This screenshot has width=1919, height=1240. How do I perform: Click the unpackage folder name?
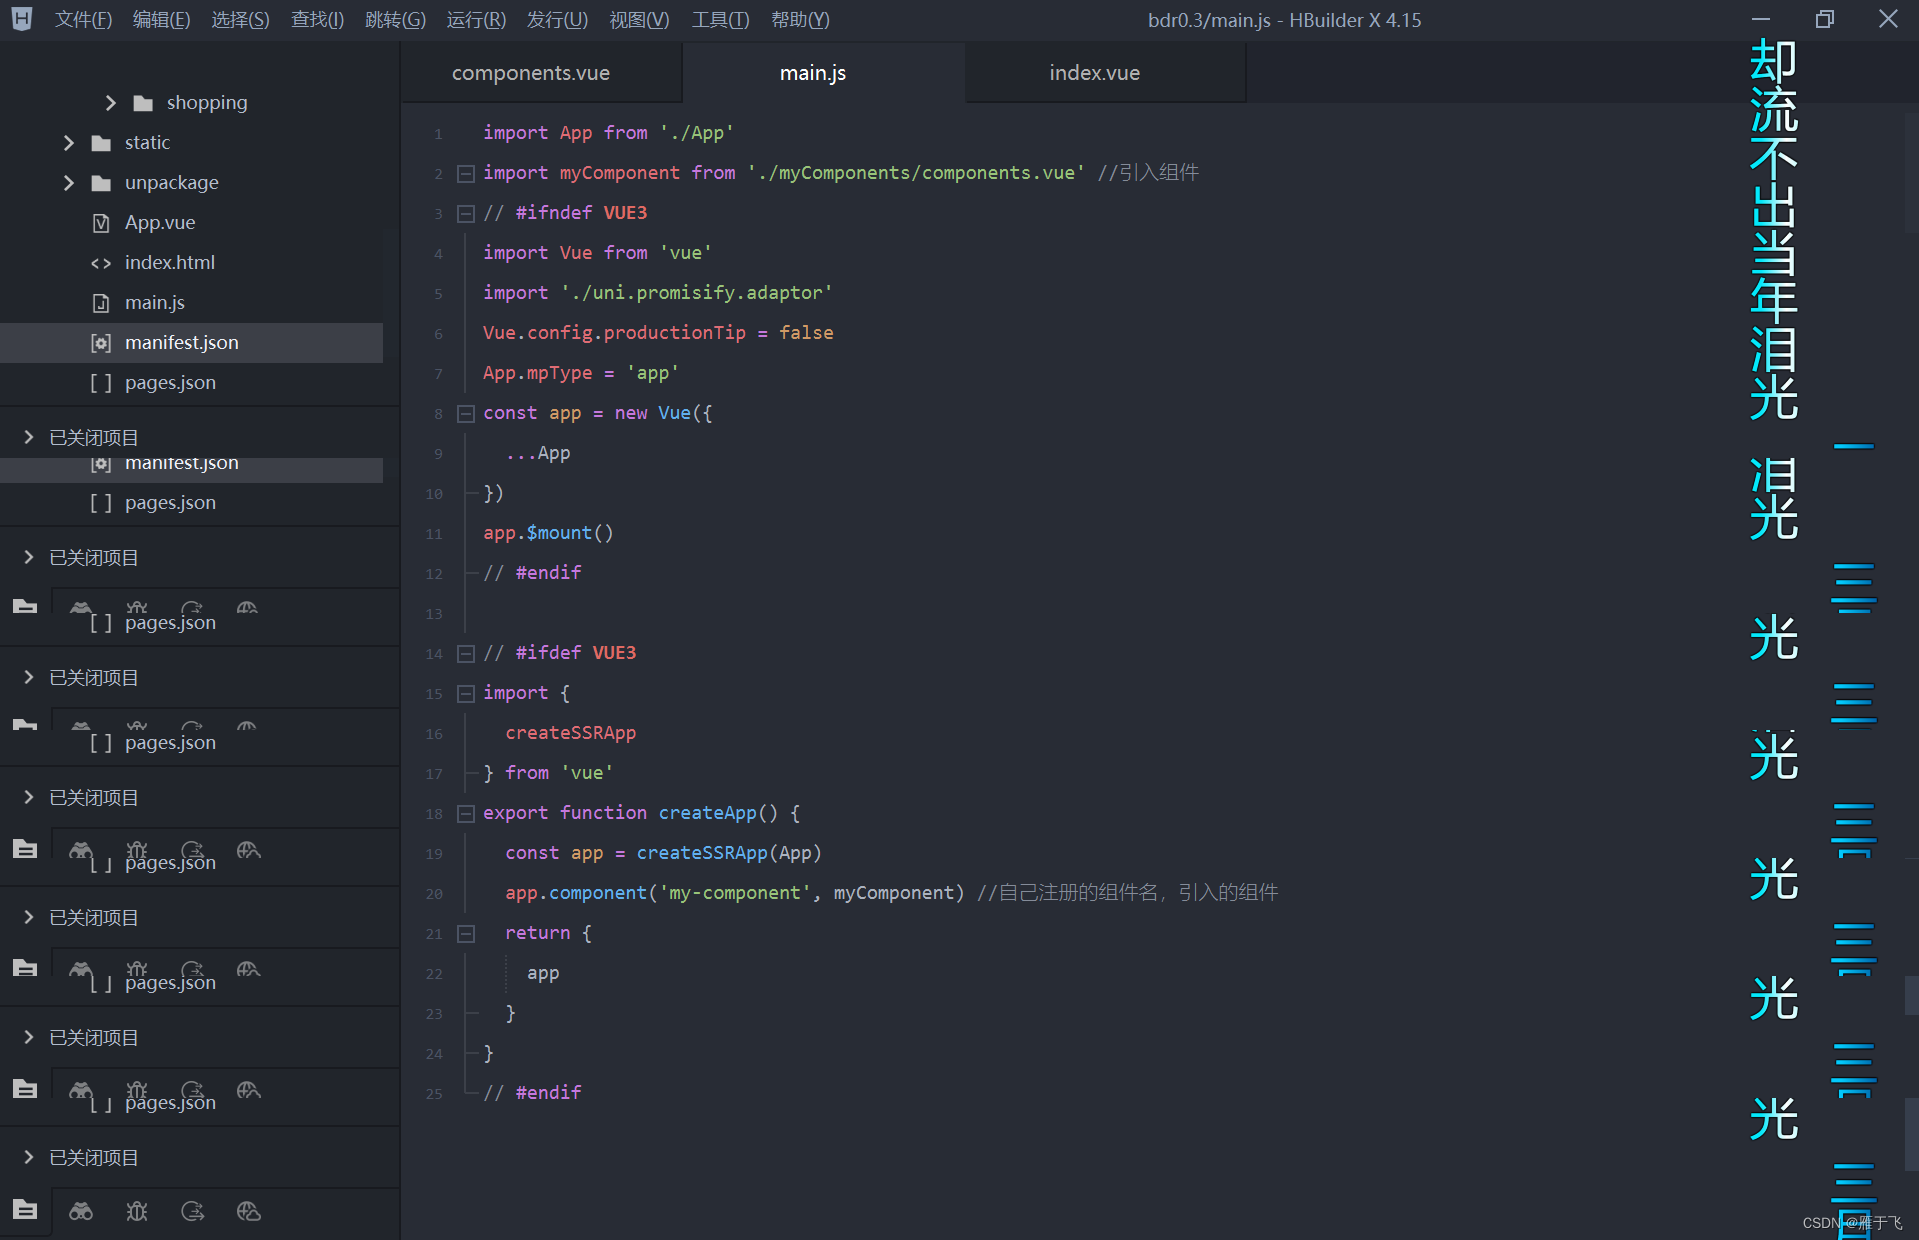(172, 183)
